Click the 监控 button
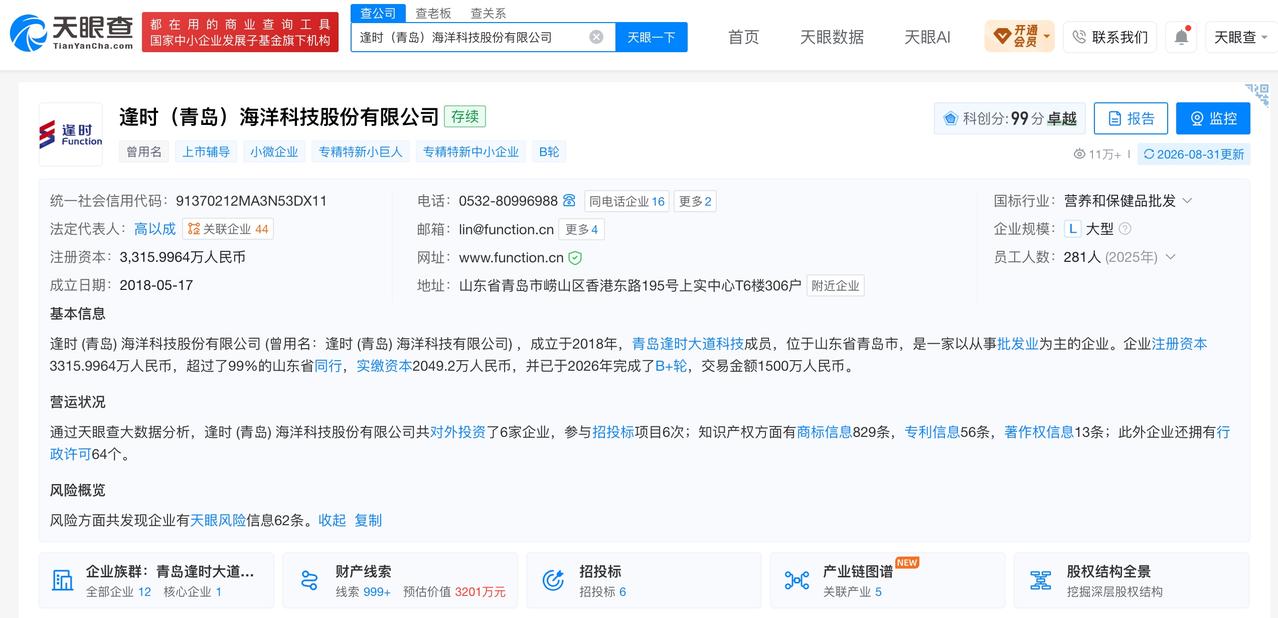The width and height of the screenshot is (1278, 618). point(1213,118)
